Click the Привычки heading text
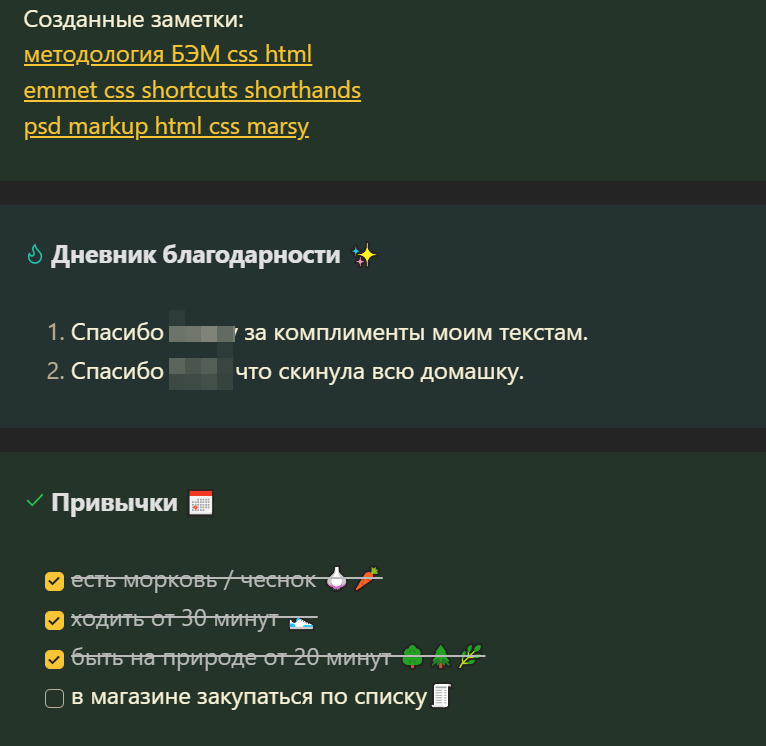Screen dimensions: 766x746 (114, 503)
